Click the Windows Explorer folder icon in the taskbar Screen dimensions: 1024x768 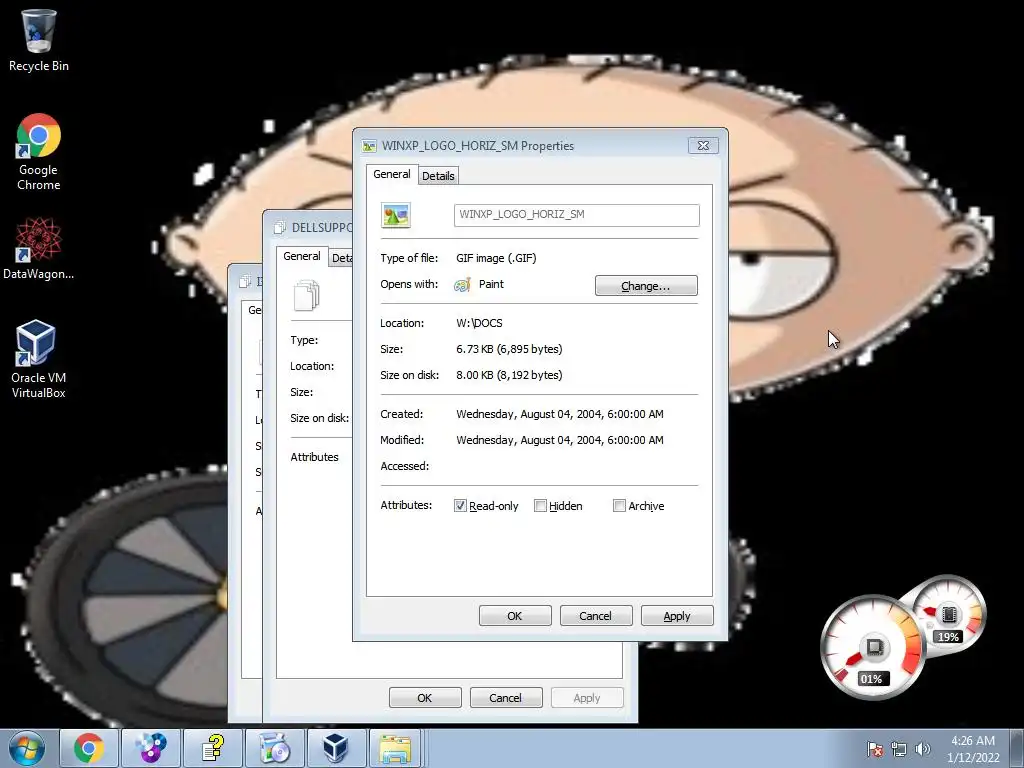click(396, 748)
